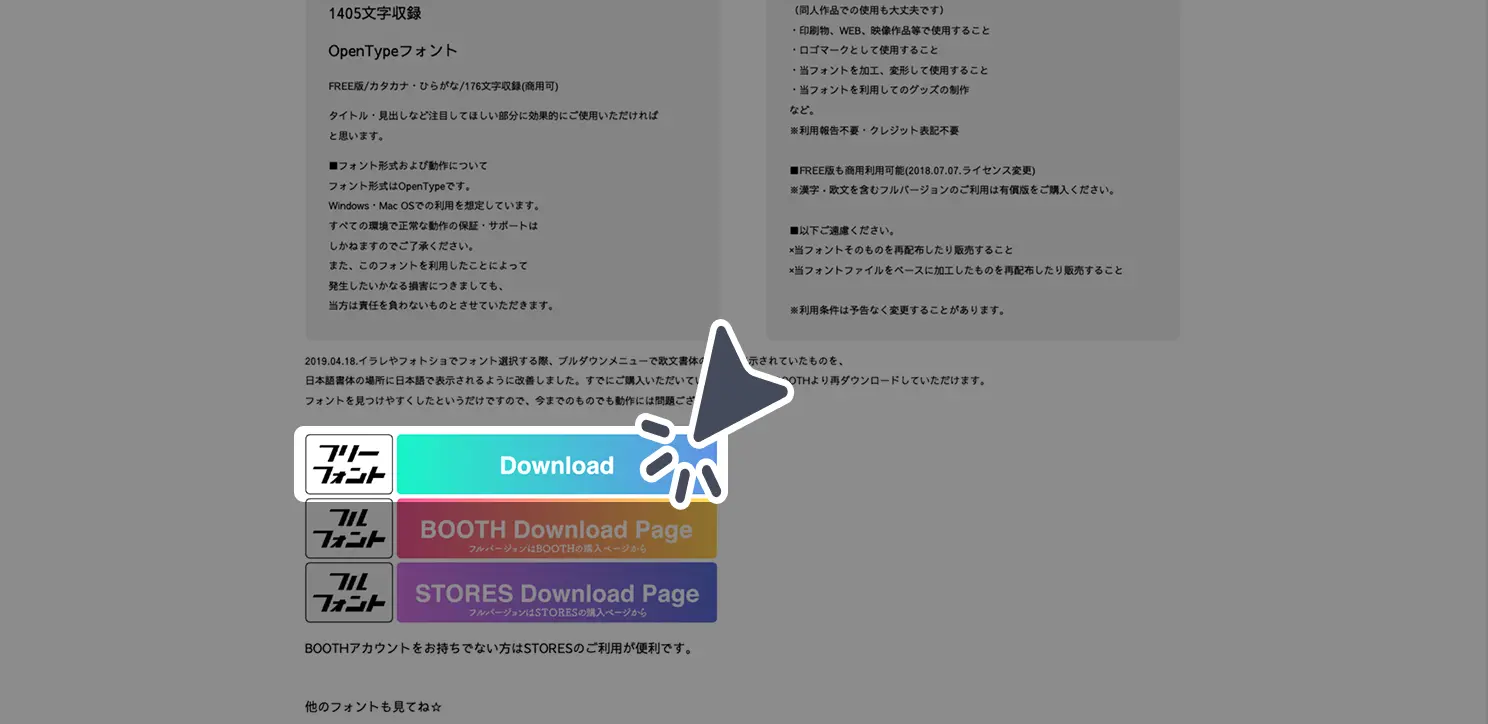Click the '■以下ご遠慮ください。' line
This screenshot has width=1488, height=724.
tap(842, 230)
